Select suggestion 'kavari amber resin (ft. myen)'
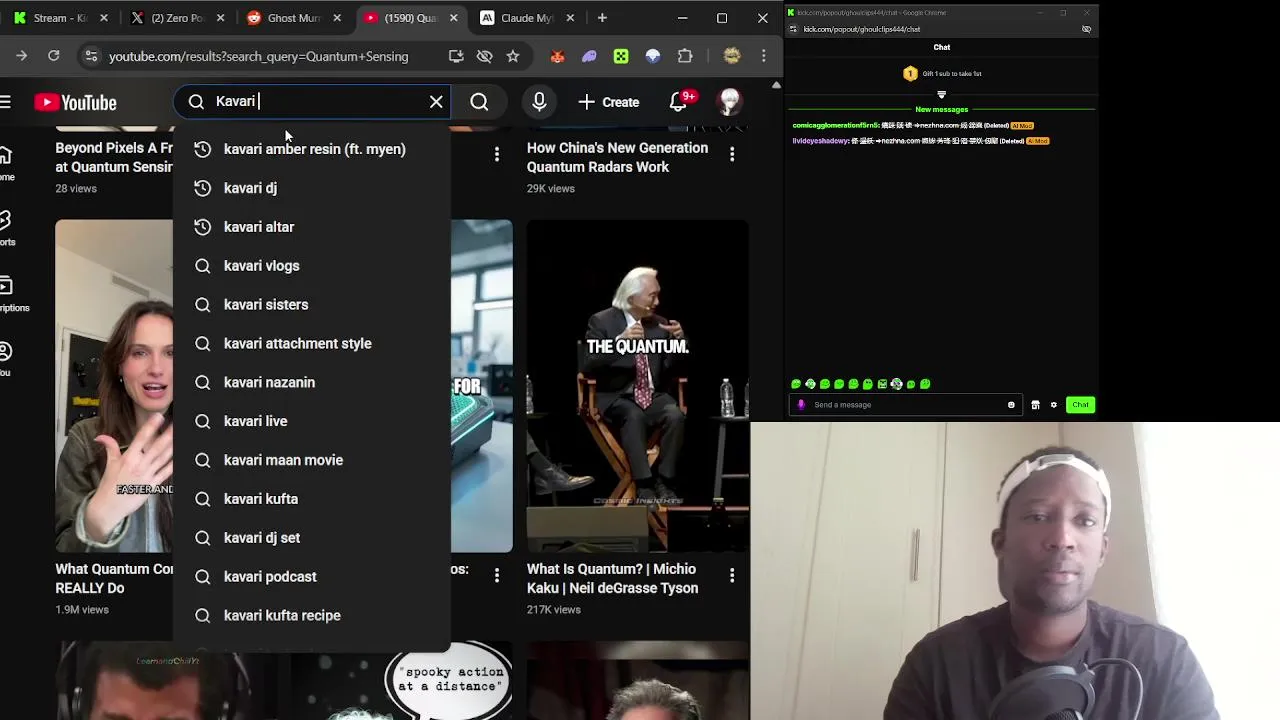 [312, 149]
